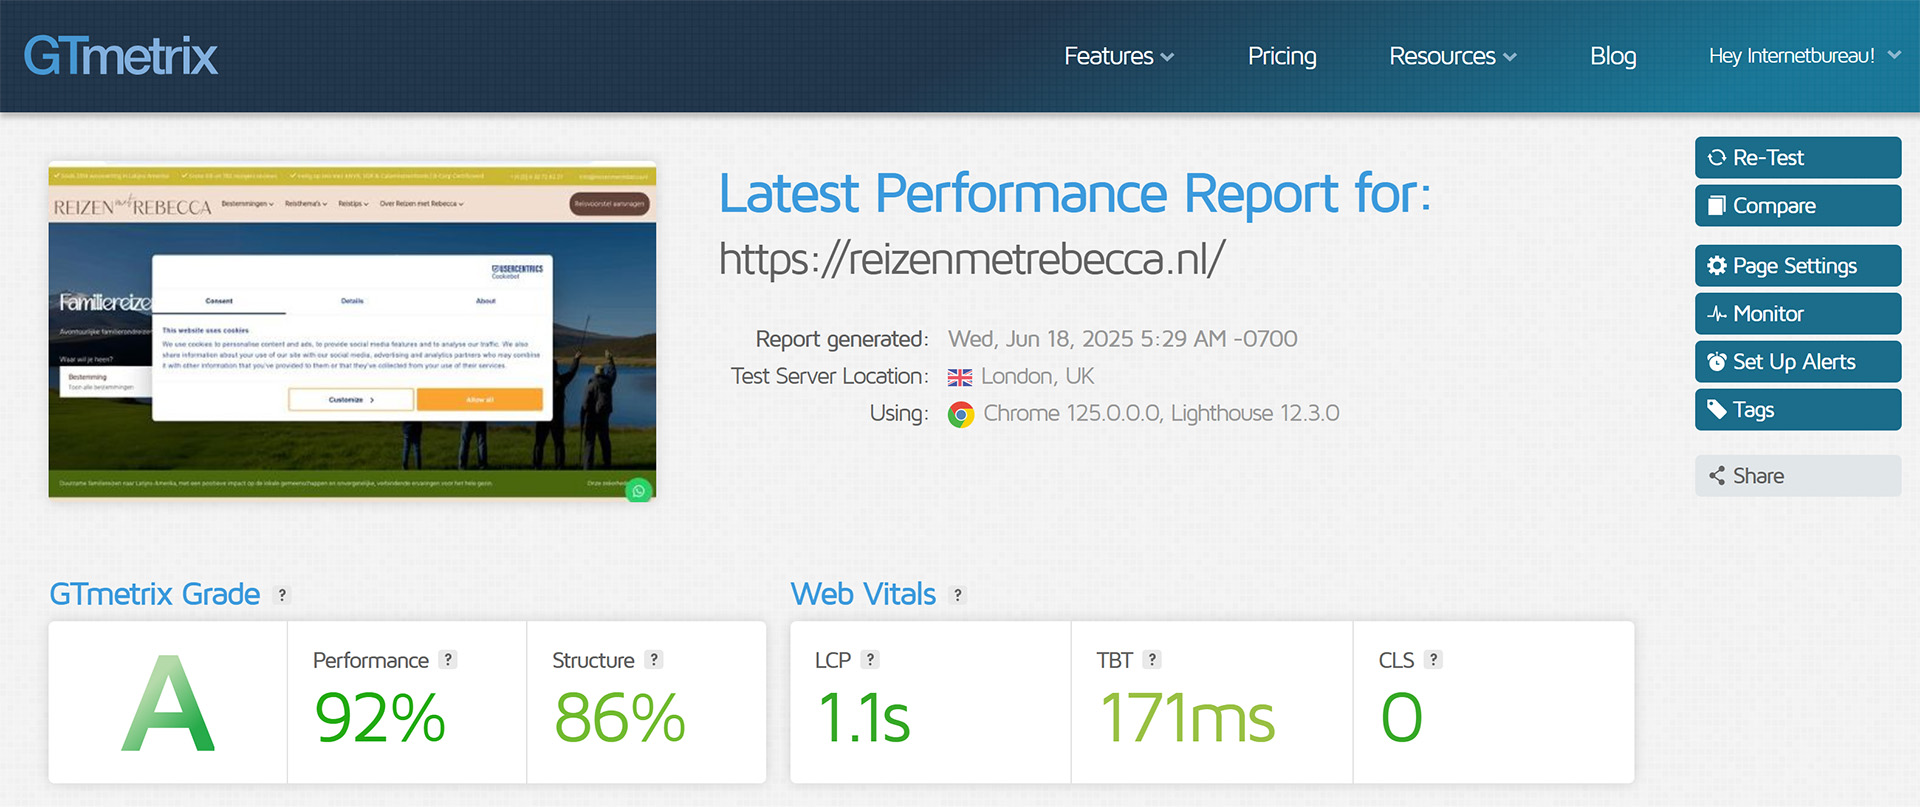Go to the Pricing page

click(1282, 56)
